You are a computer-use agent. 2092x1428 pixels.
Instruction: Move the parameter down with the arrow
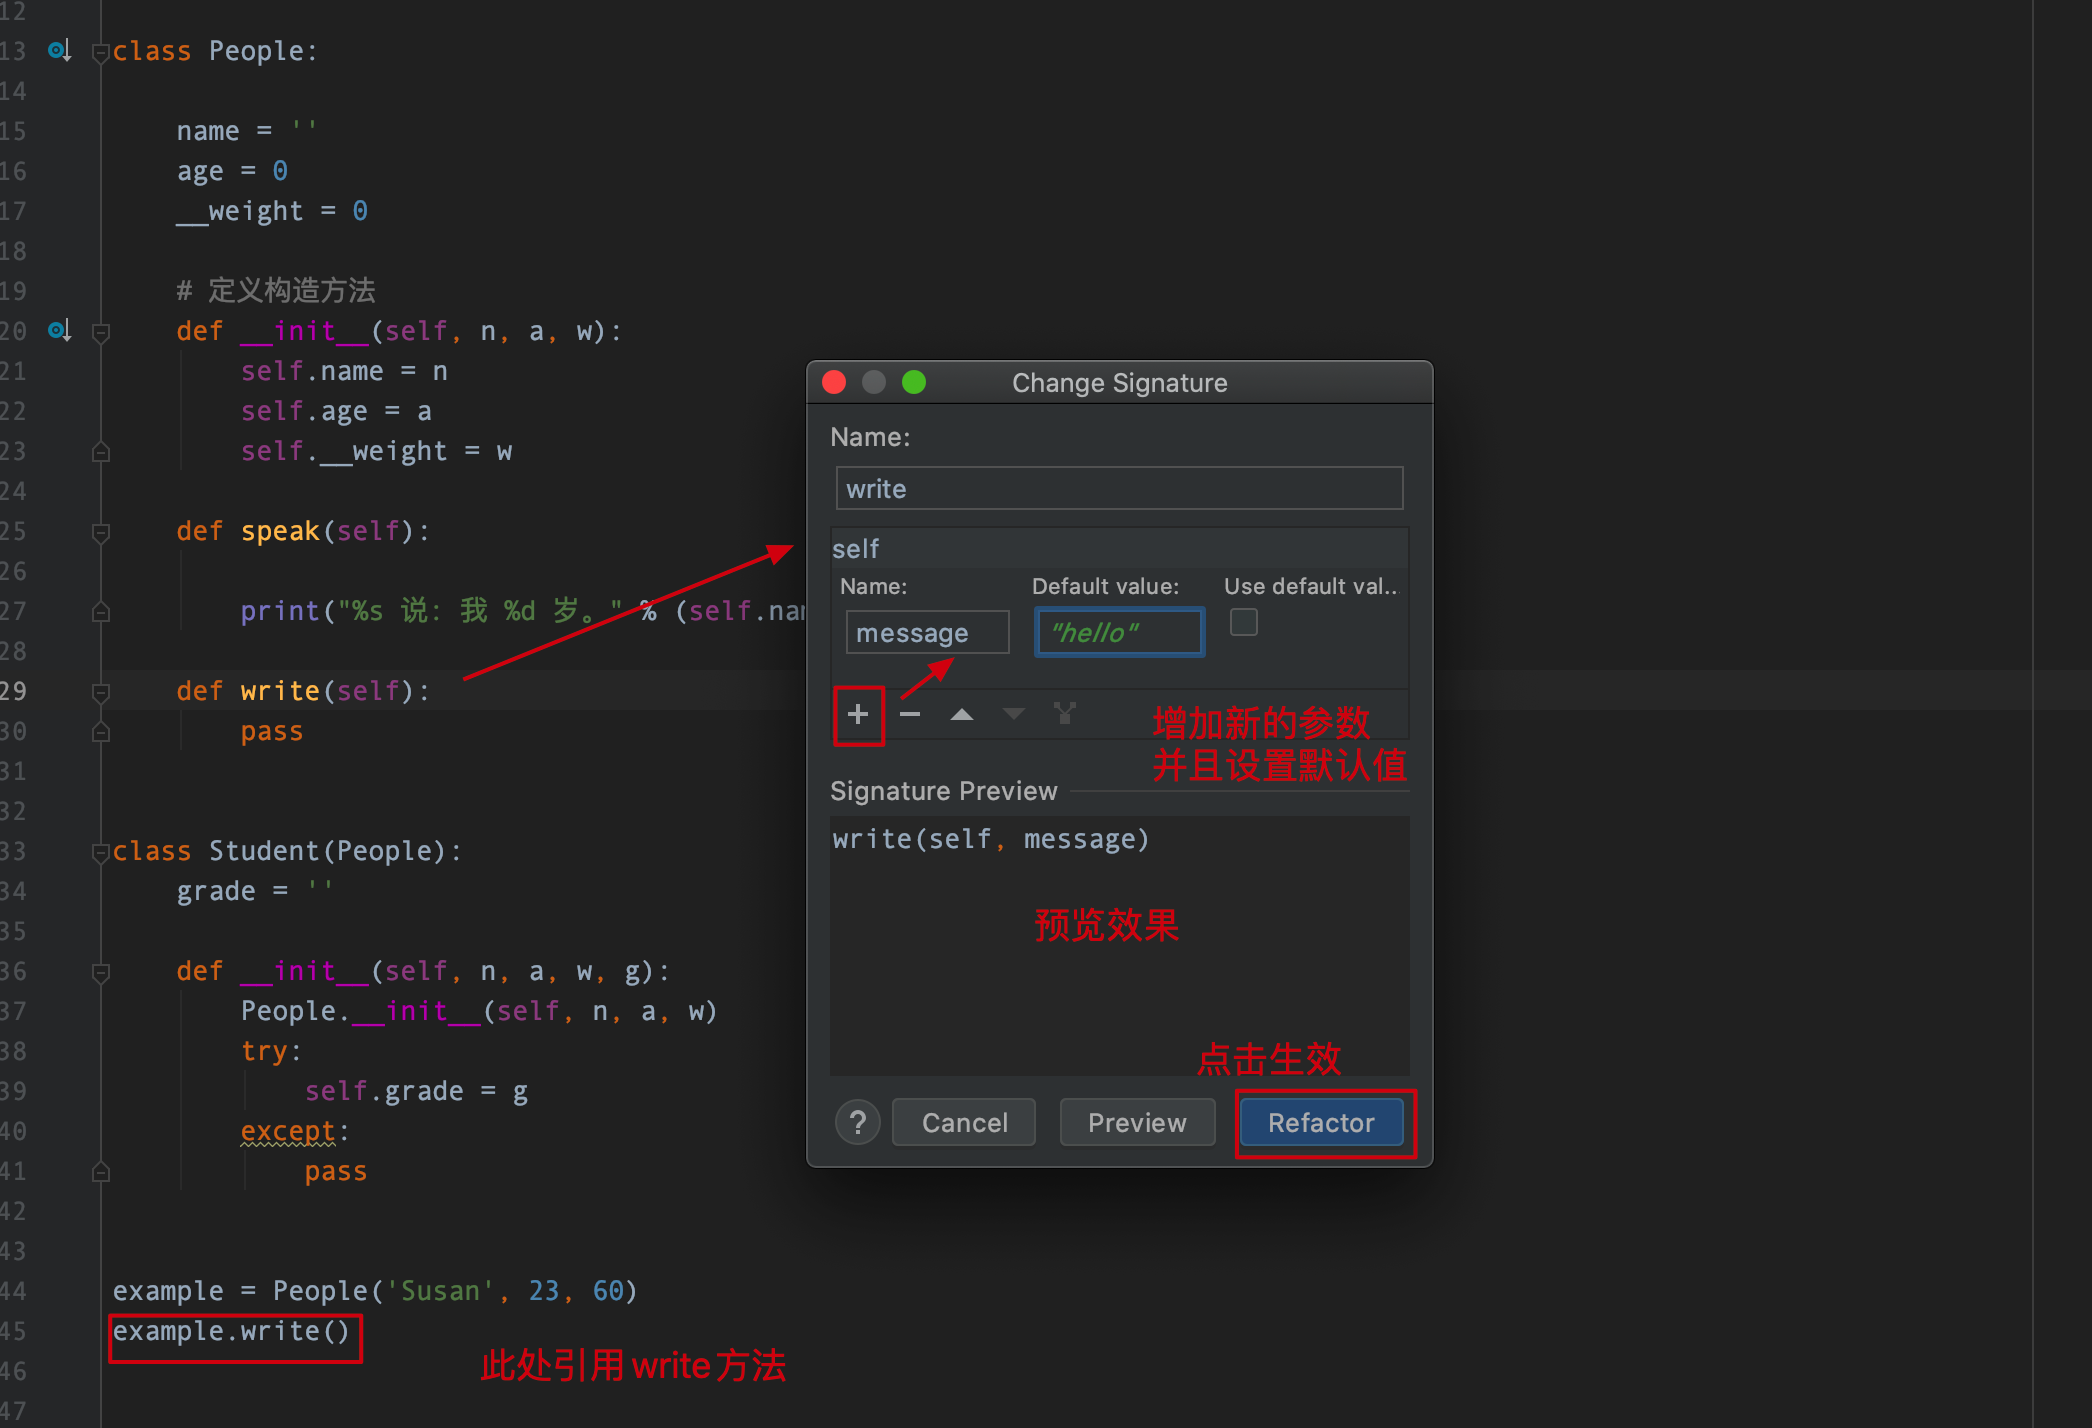pos(1014,714)
